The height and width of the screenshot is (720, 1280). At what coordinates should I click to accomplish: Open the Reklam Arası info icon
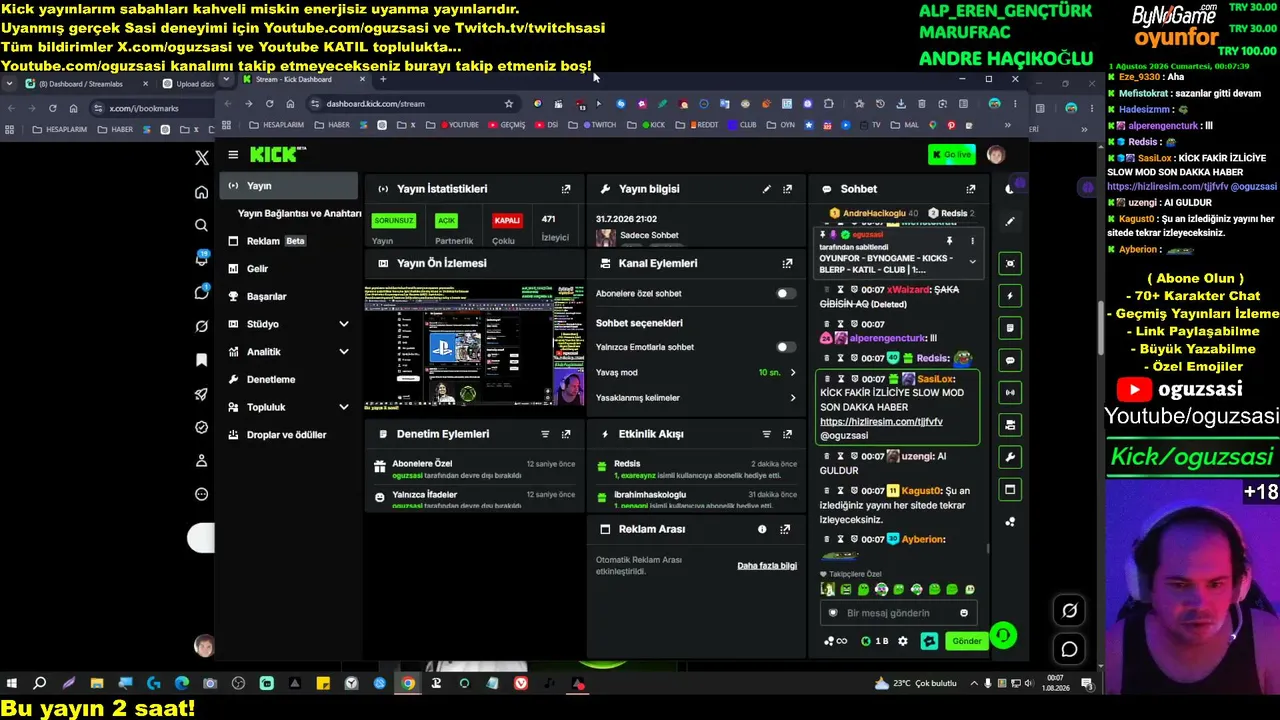tap(762, 529)
